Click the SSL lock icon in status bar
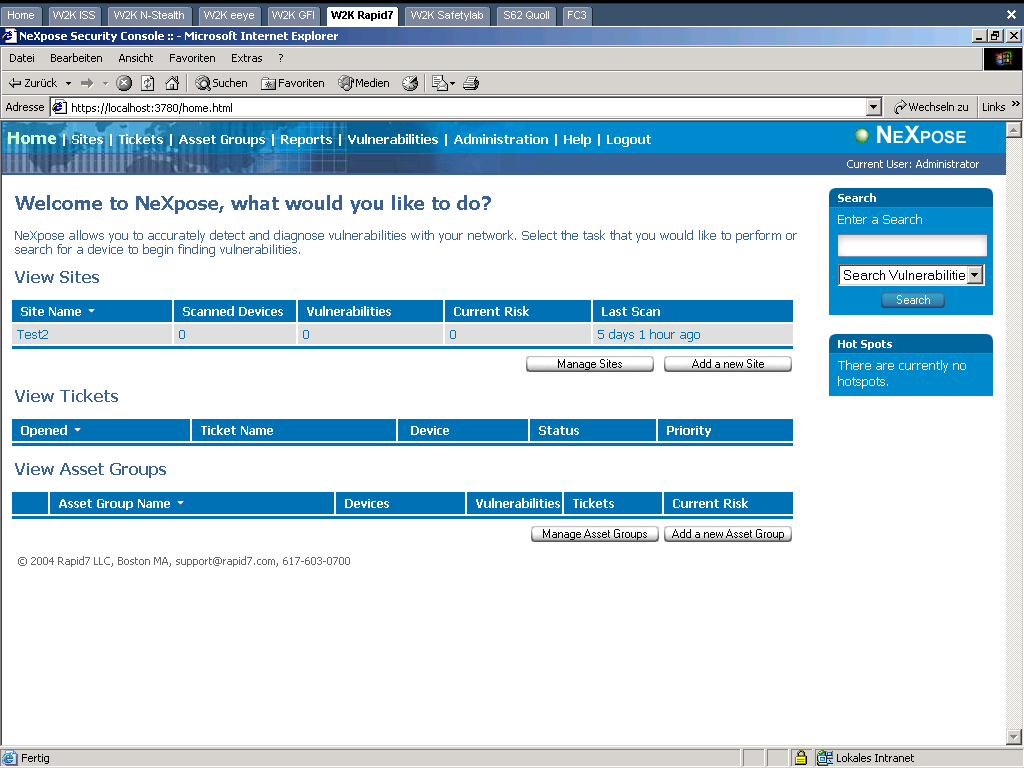The height and width of the screenshot is (768, 1024). (x=801, y=758)
